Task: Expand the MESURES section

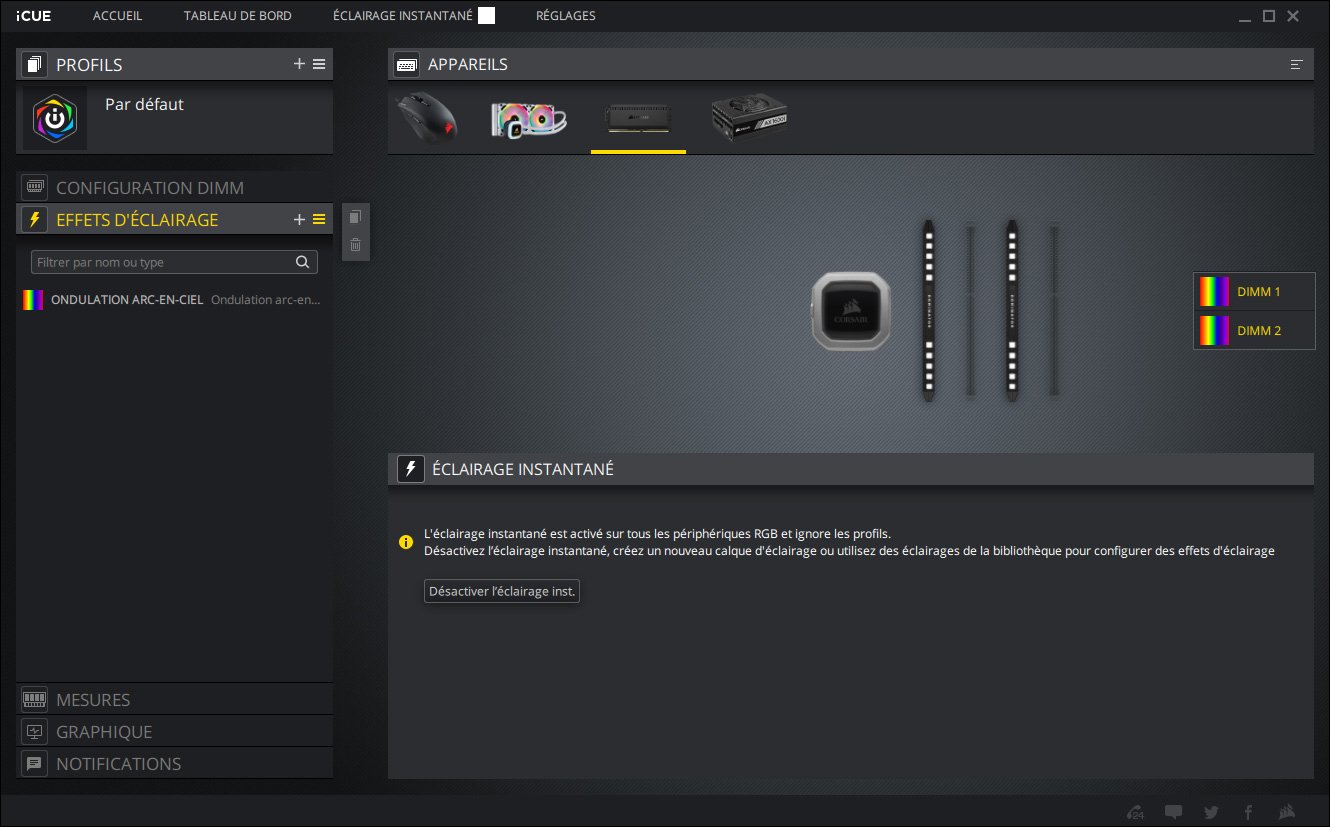Action: tap(174, 699)
